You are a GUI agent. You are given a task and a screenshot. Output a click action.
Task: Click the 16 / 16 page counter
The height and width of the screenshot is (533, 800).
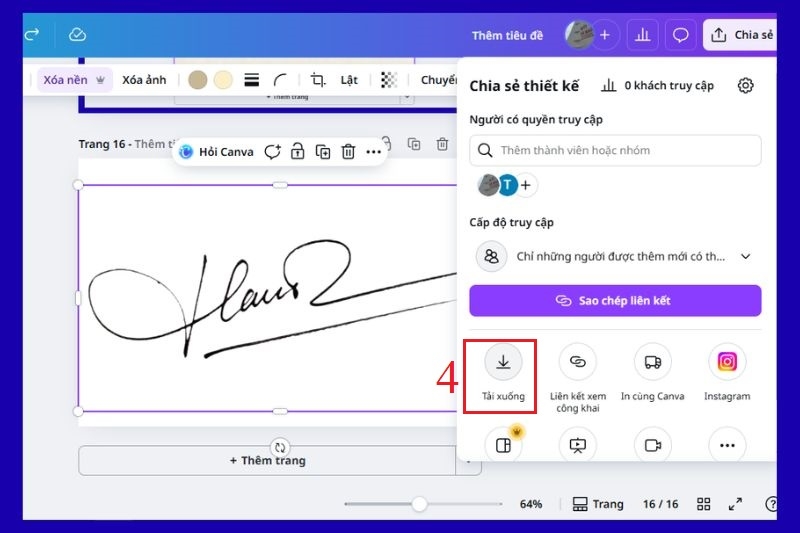661,504
